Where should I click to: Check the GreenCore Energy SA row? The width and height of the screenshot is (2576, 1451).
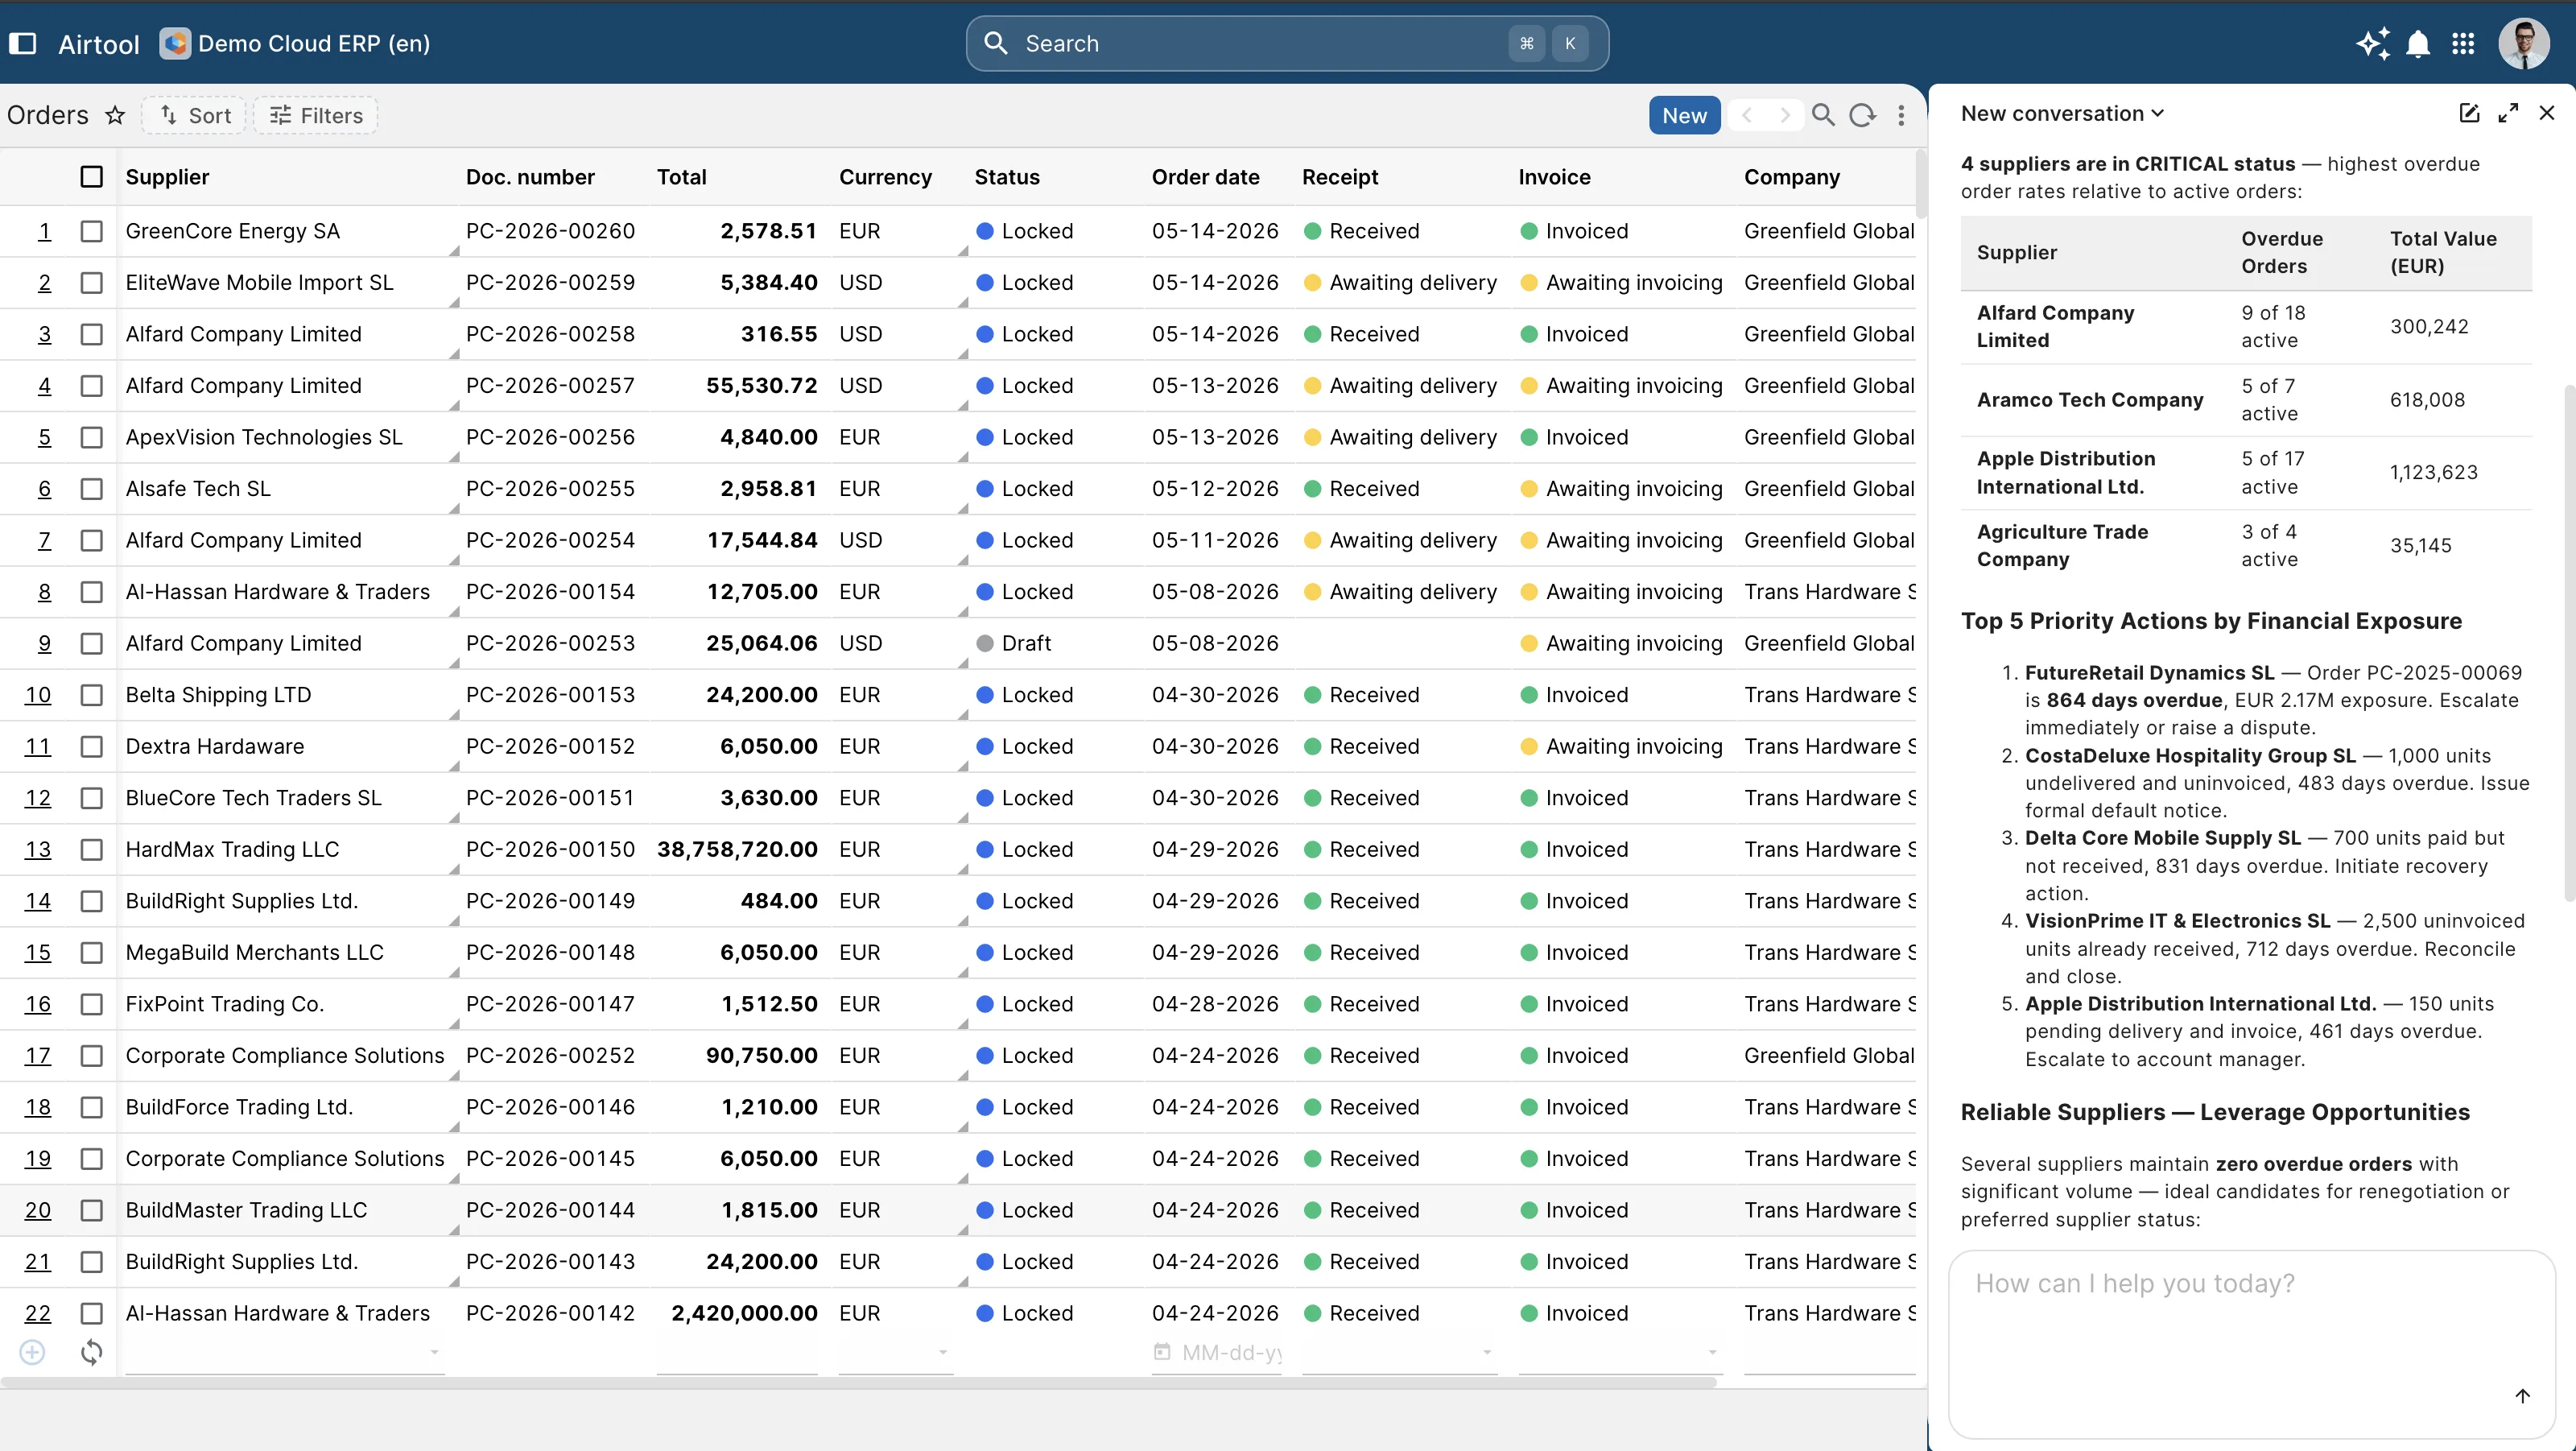point(91,231)
